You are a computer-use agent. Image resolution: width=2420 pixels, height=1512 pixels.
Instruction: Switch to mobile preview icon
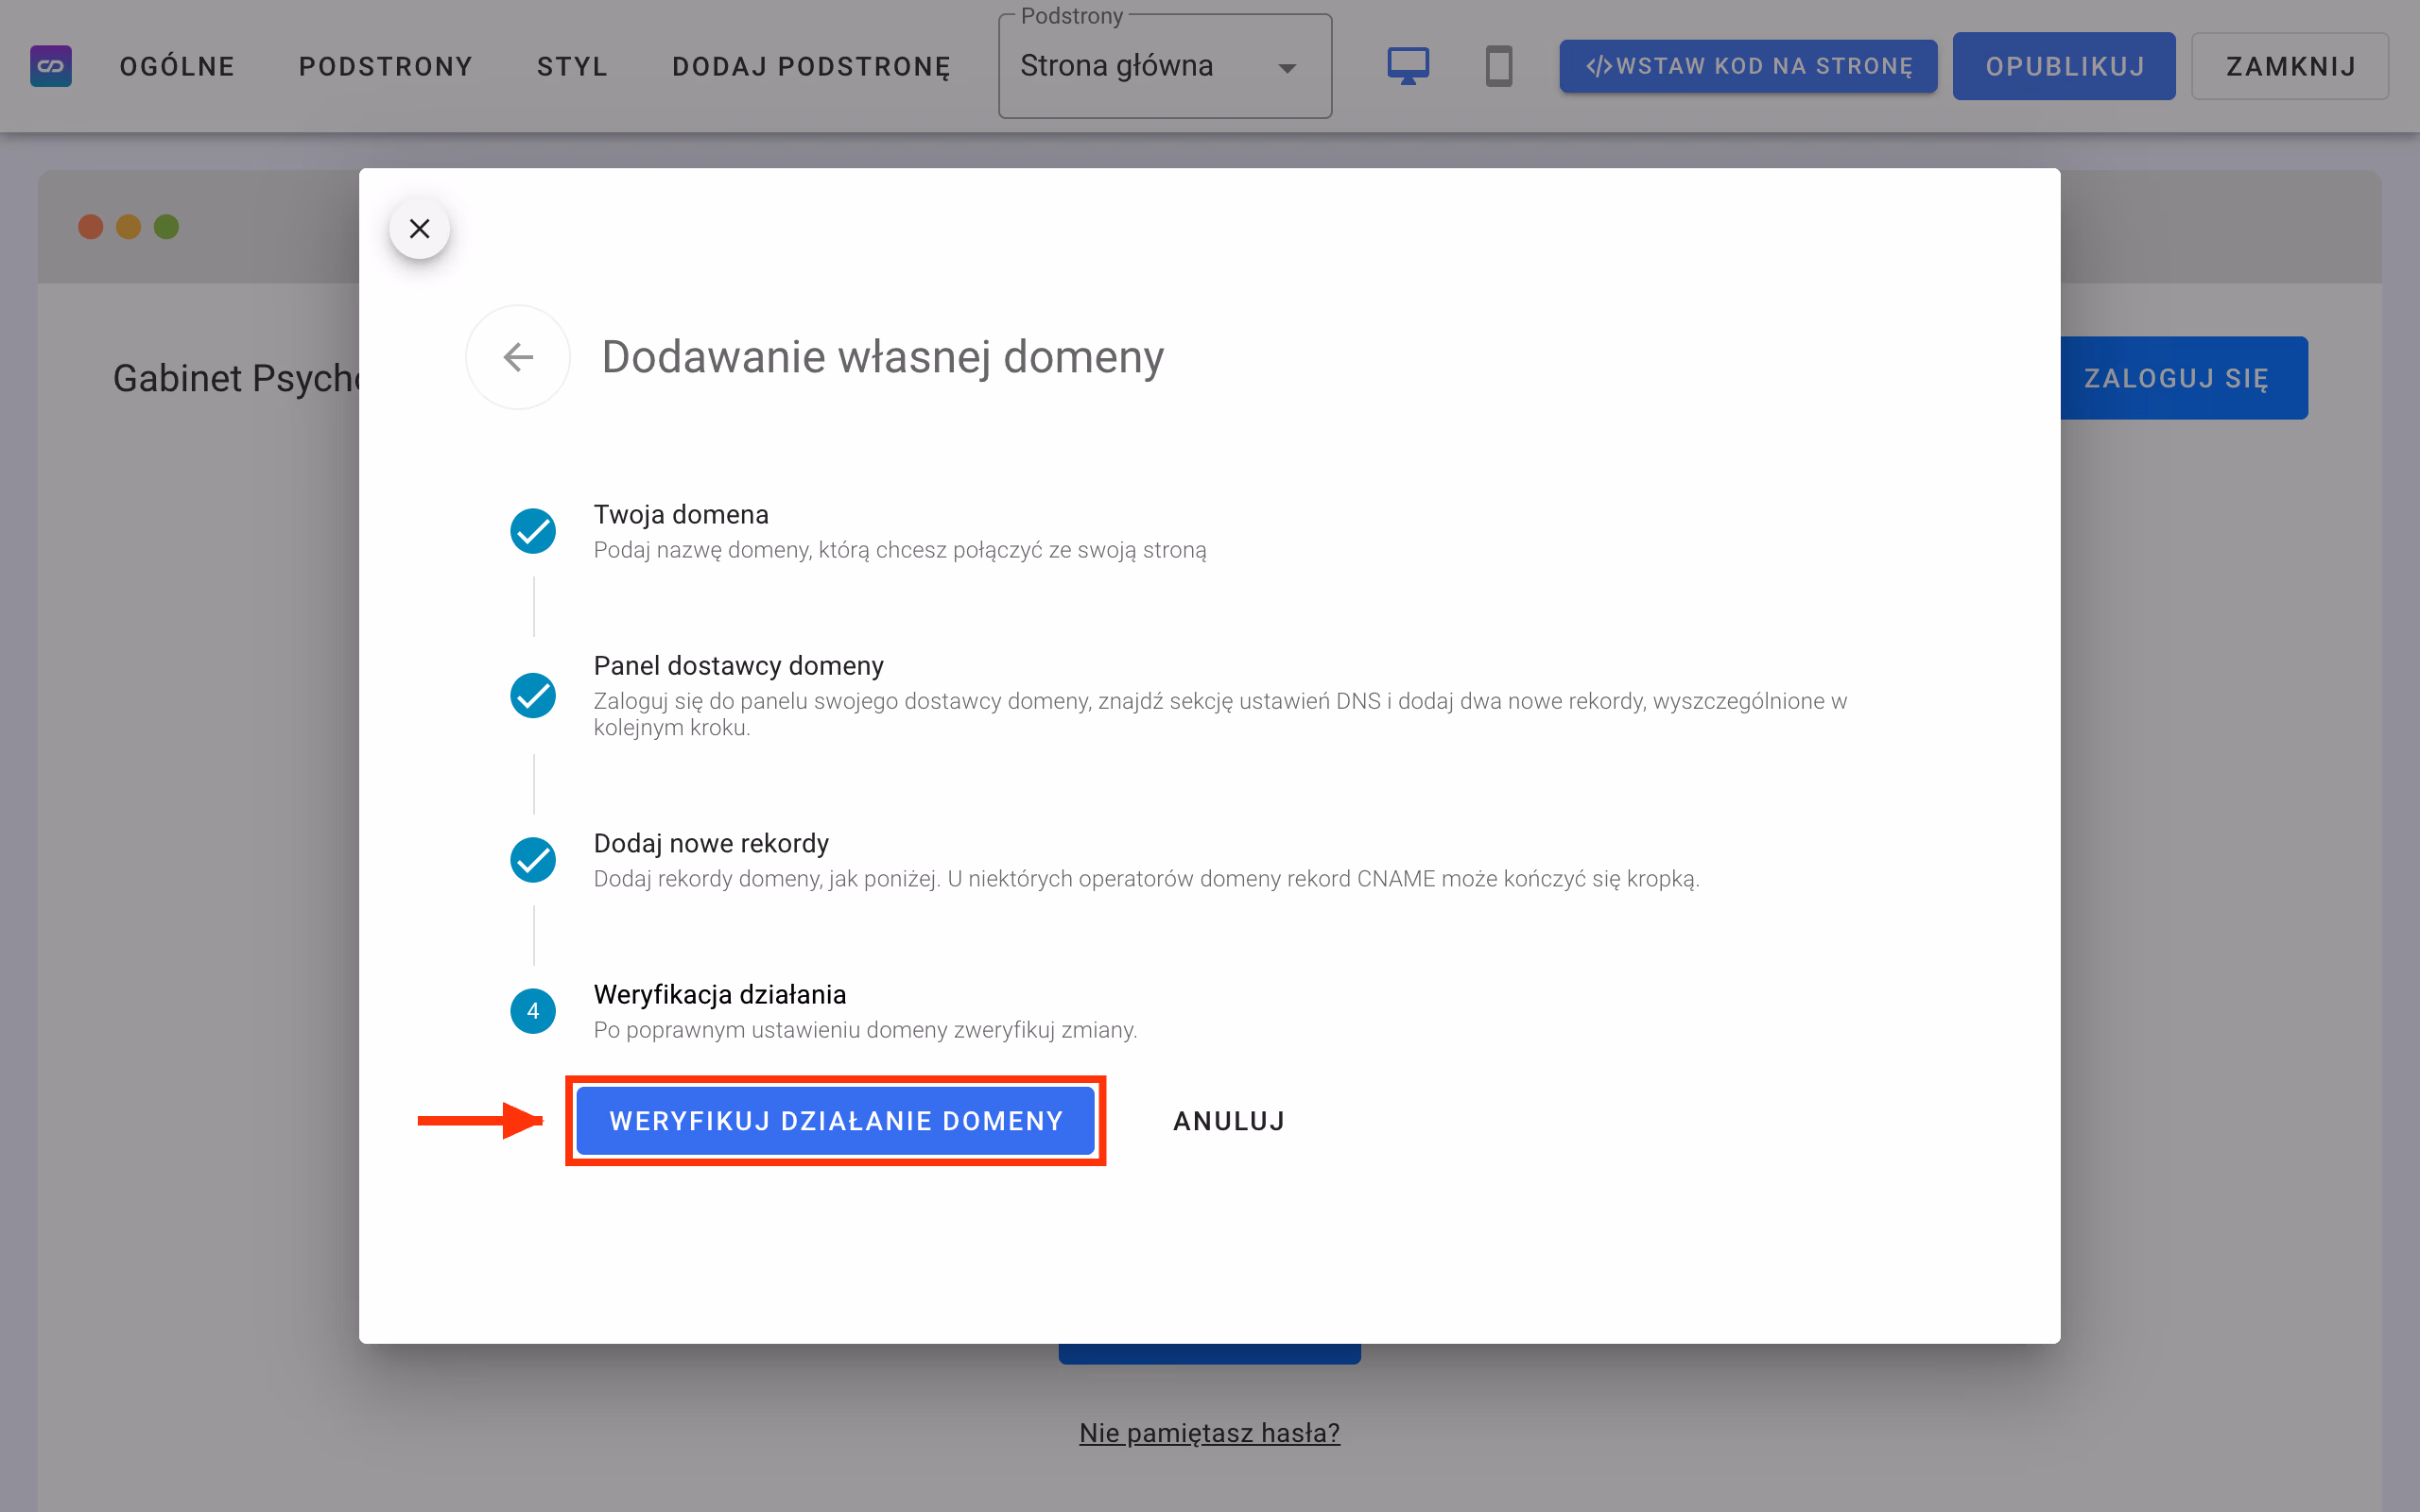(x=1498, y=66)
